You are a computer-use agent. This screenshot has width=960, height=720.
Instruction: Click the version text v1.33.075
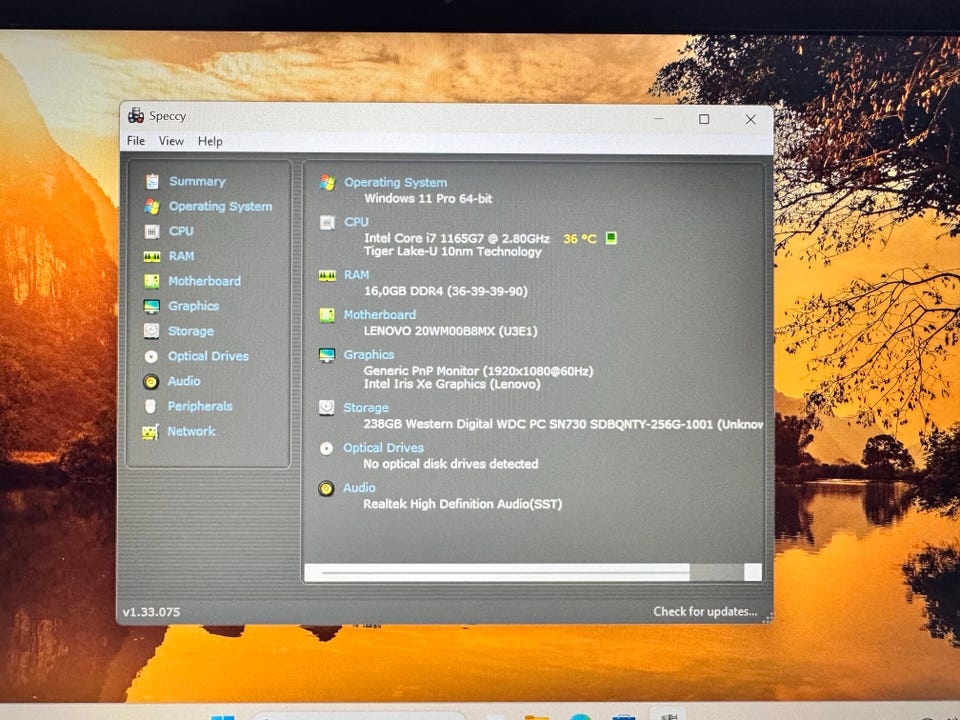point(151,612)
